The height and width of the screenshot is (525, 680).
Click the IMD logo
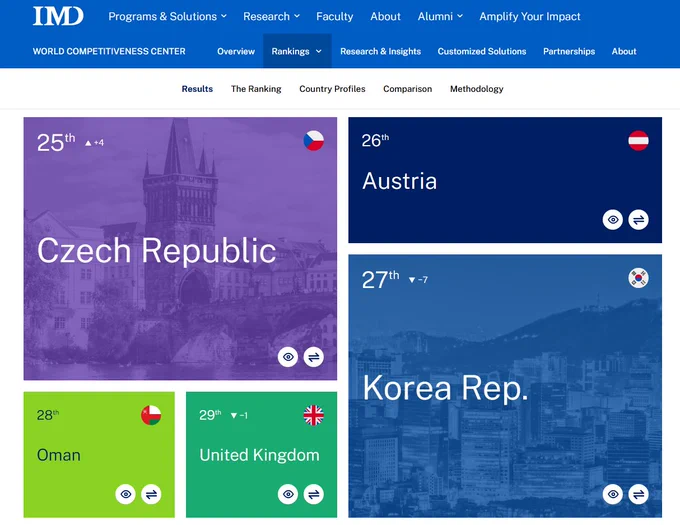58,16
